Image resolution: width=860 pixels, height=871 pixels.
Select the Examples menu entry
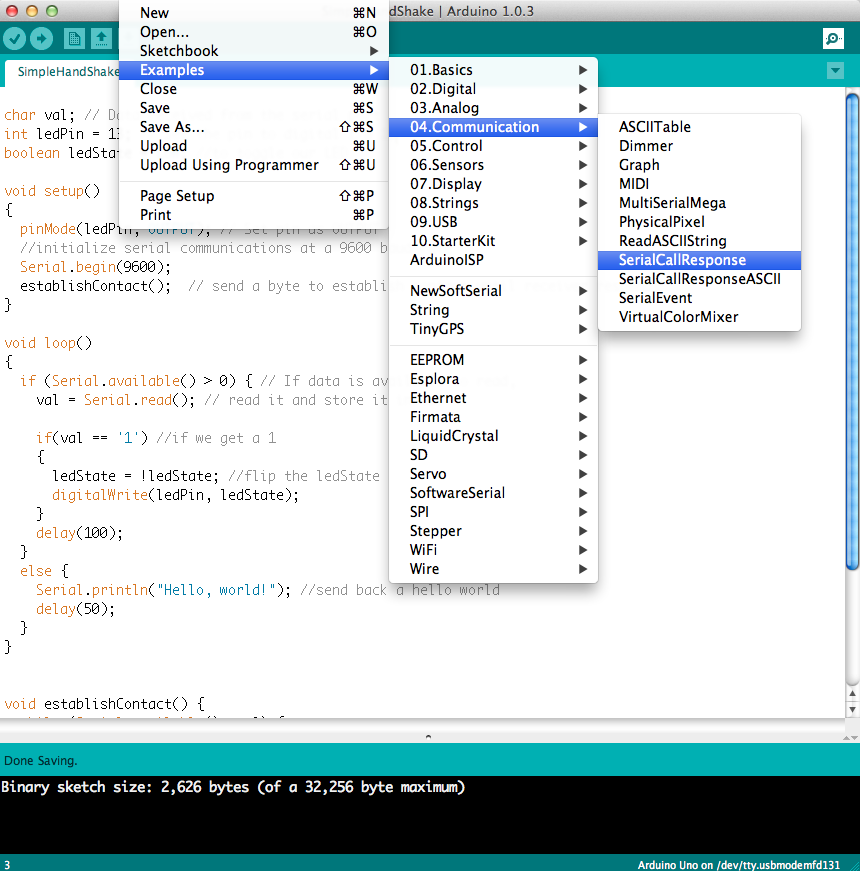click(254, 70)
